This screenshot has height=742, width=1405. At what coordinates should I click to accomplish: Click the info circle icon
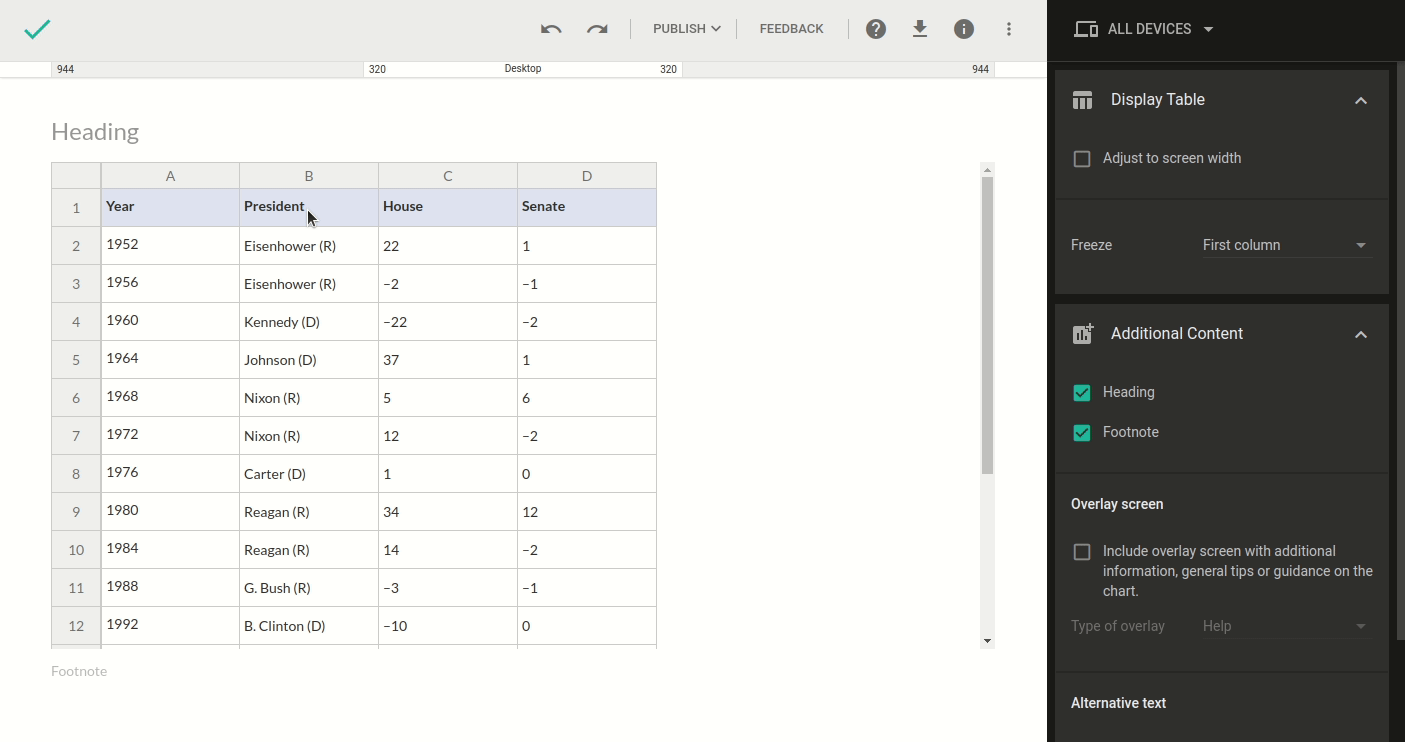[963, 28]
